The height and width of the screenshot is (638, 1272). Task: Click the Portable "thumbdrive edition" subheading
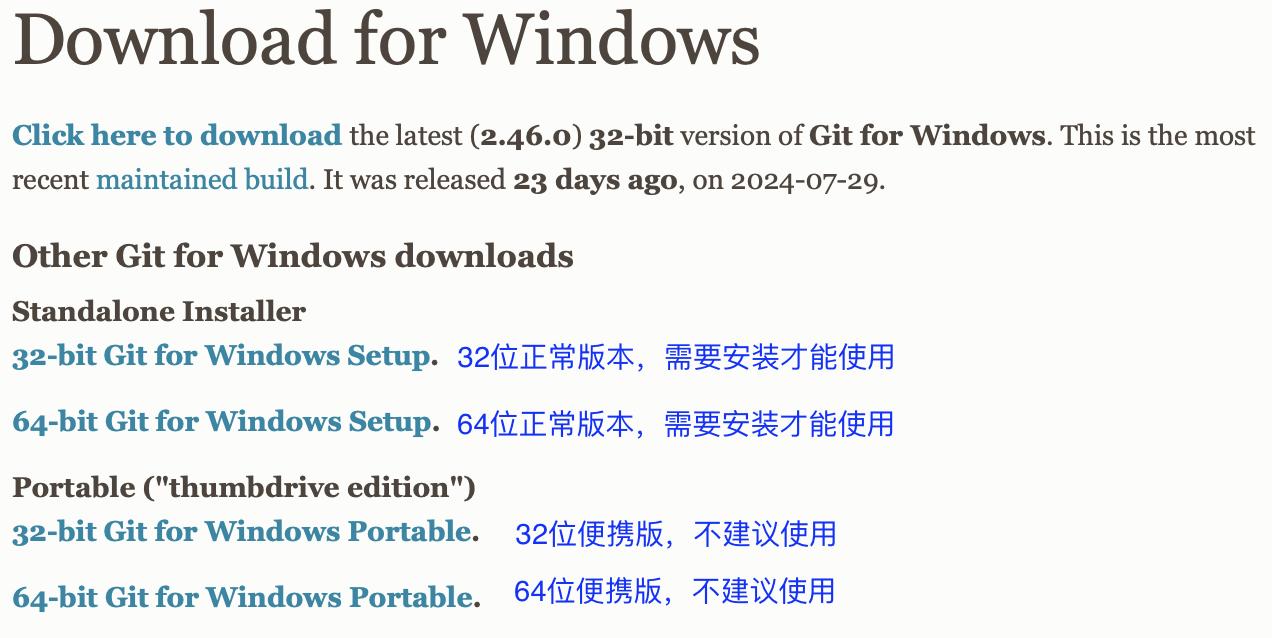pyautogui.click(x=243, y=488)
